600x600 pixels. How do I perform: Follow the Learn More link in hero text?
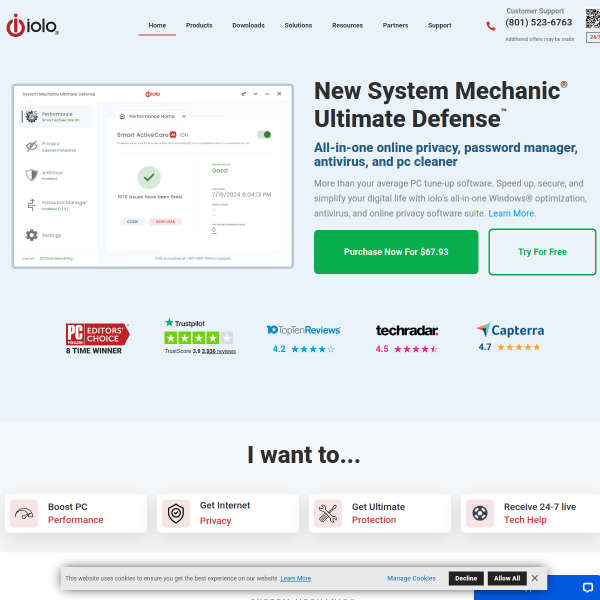pos(512,214)
